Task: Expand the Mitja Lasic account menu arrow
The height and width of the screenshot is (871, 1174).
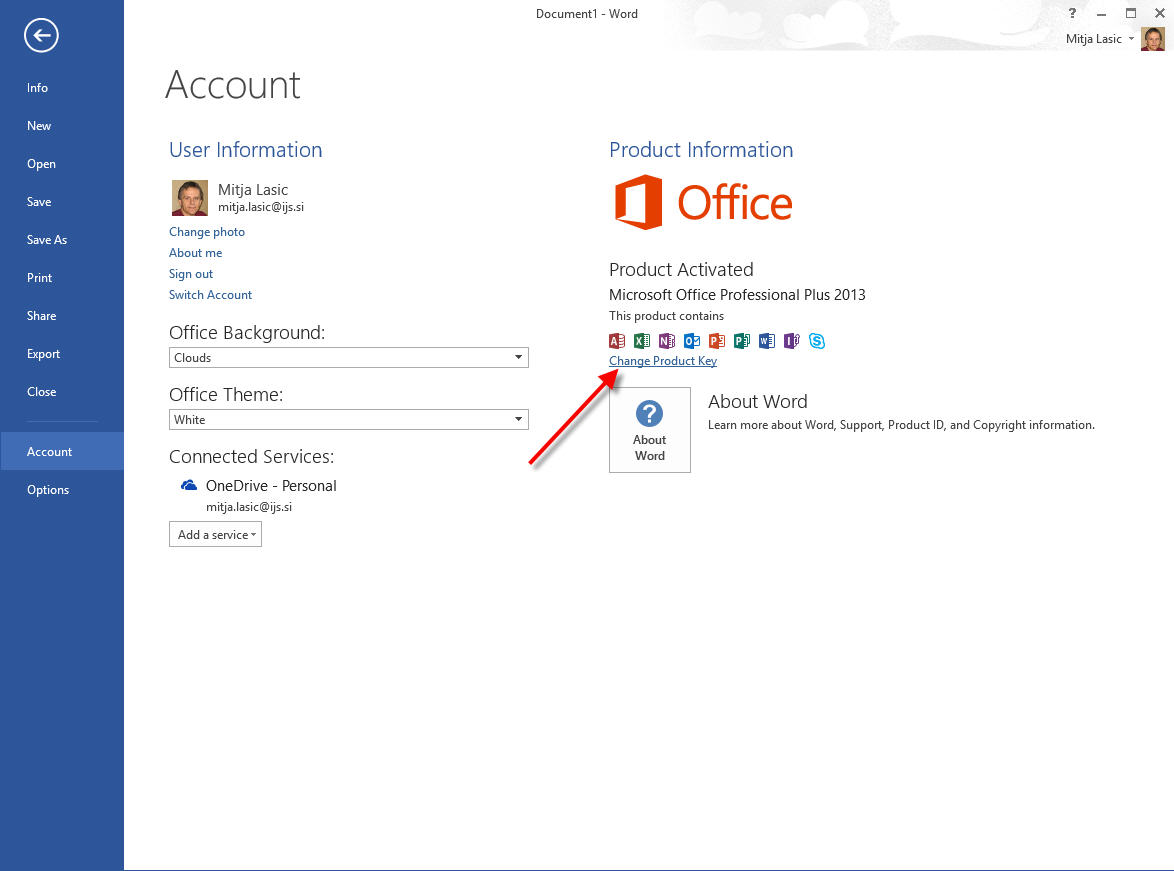Action: (1131, 39)
